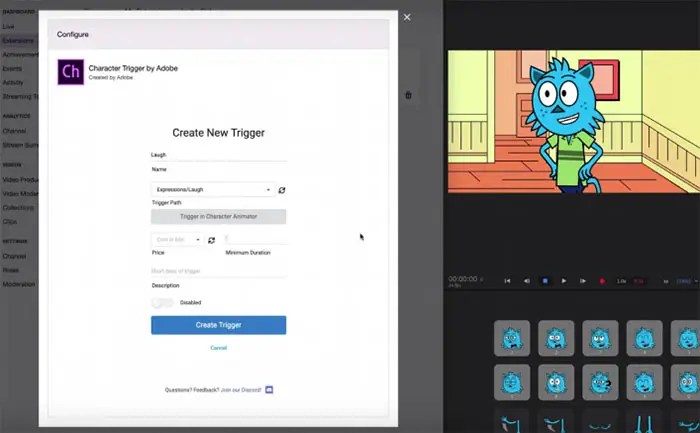This screenshot has height=433, width=700.
Task: Open Activity in the sidebar
Action: click(13, 83)
